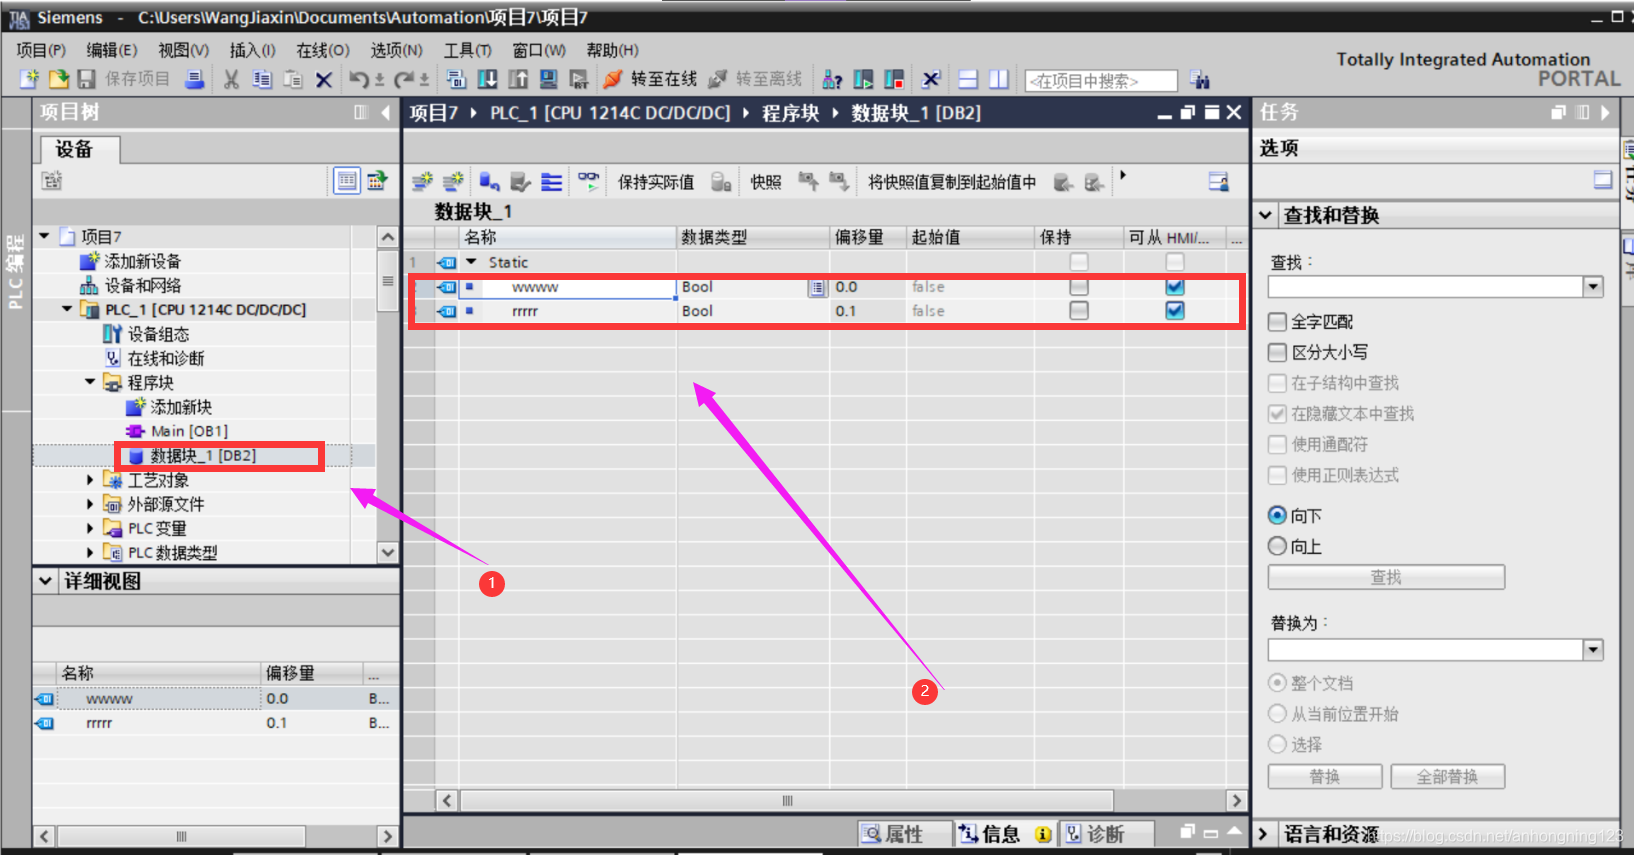
Task: Switch to 属性 properties tab
Action: click(x=903, y=834)
